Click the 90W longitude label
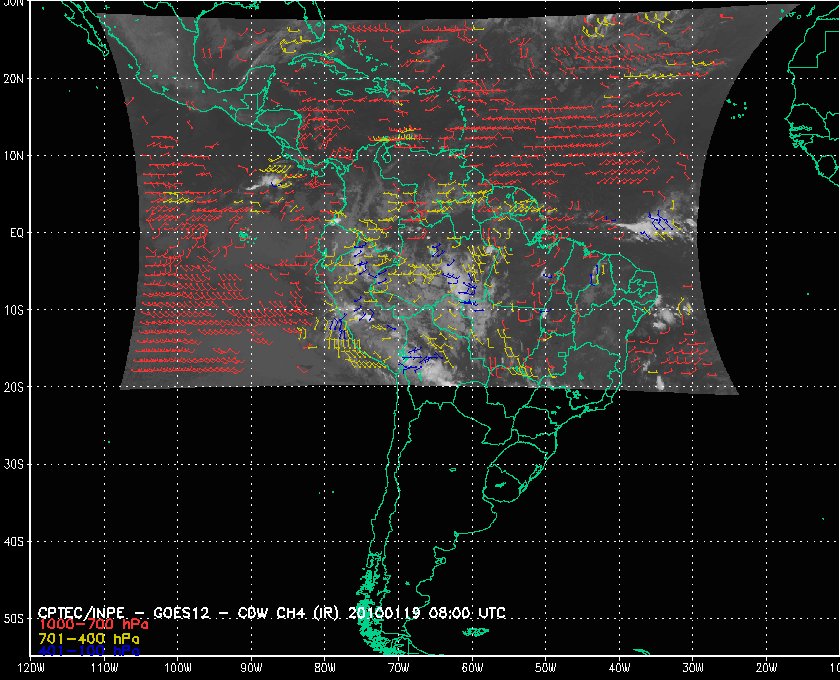Screen dimensions: 840x680 [251, 668]
